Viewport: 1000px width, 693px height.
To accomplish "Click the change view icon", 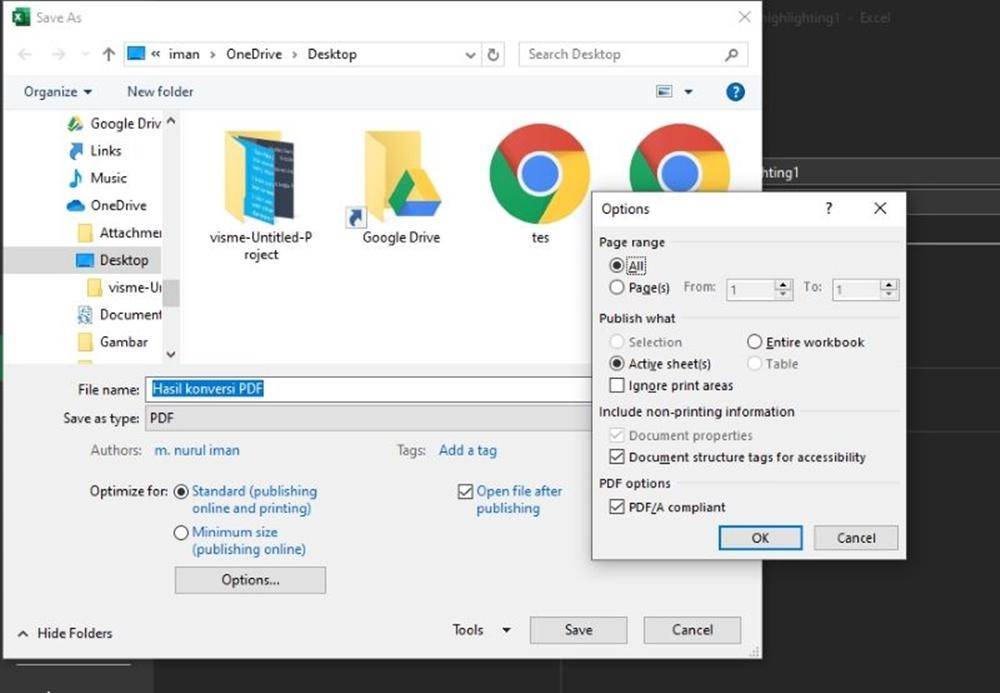I will pyautogui.click(x=664, y=92).
